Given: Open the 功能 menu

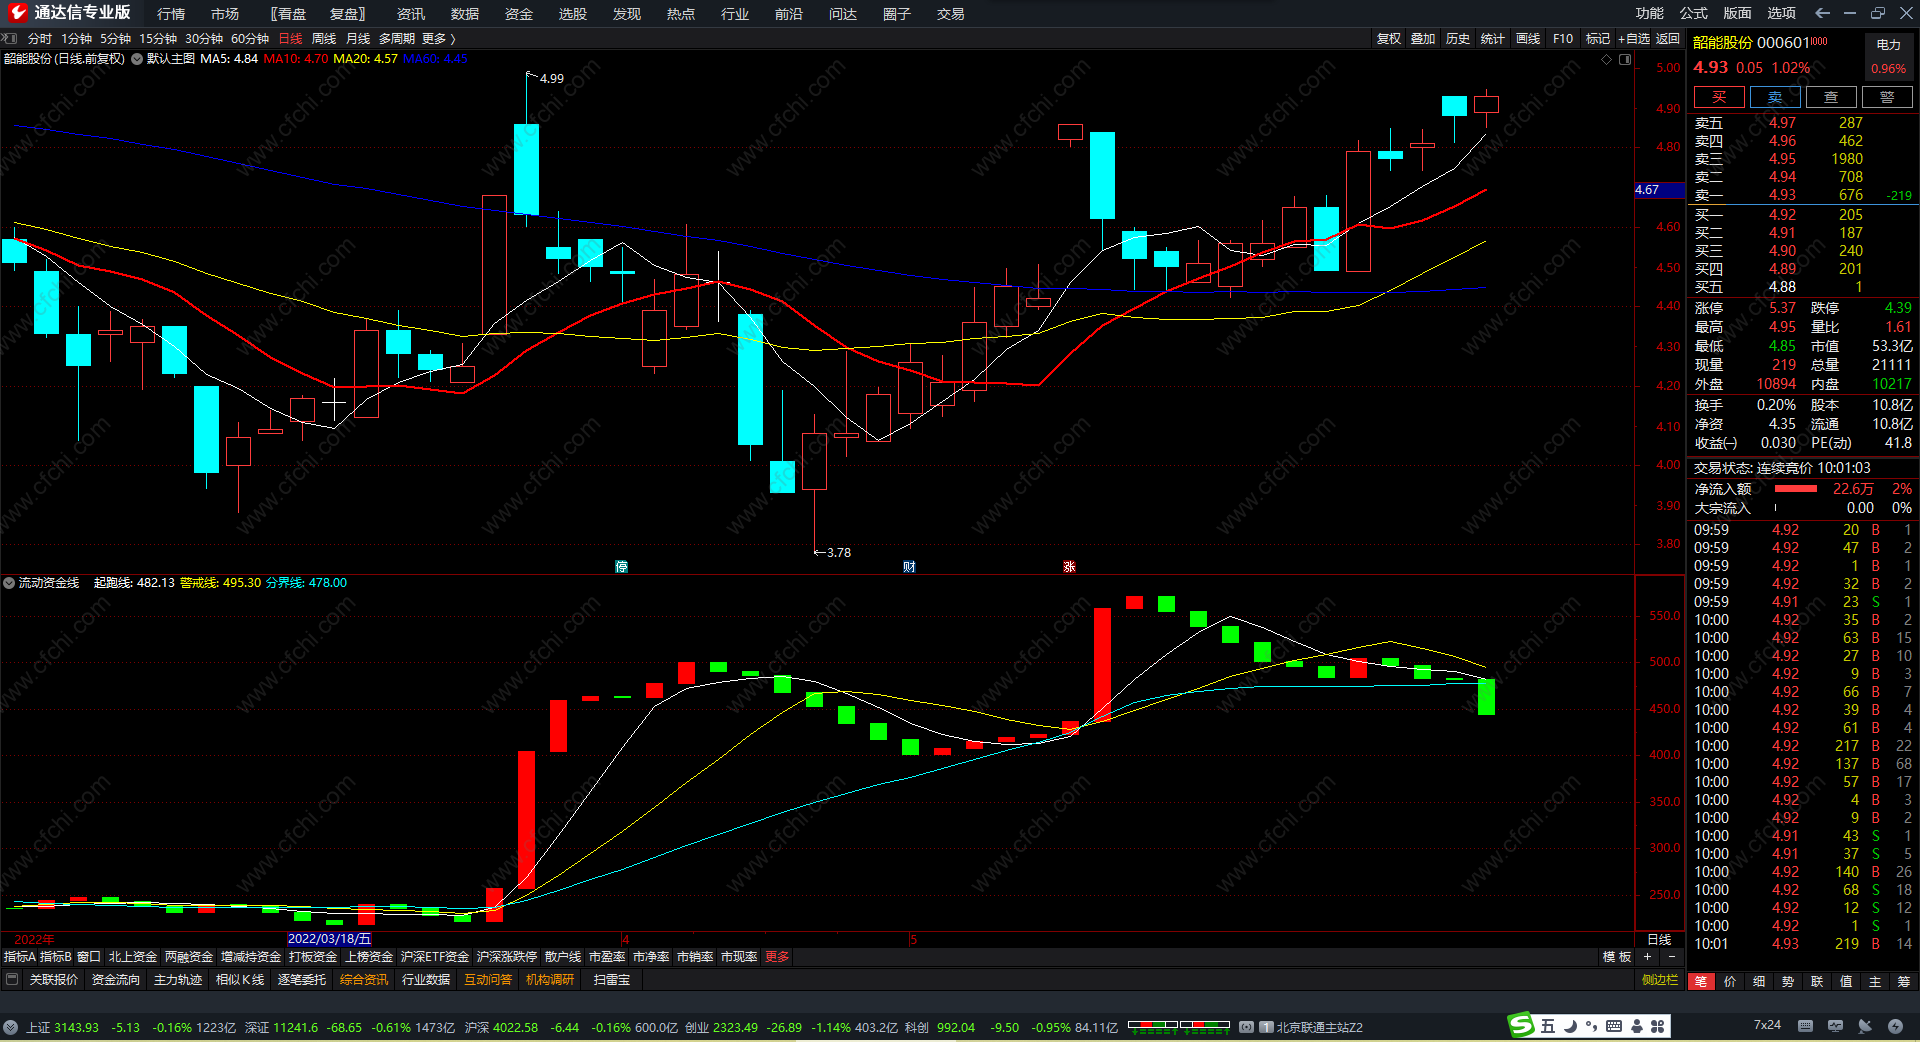Looking at the screenshot, I should pos(1650,13).
